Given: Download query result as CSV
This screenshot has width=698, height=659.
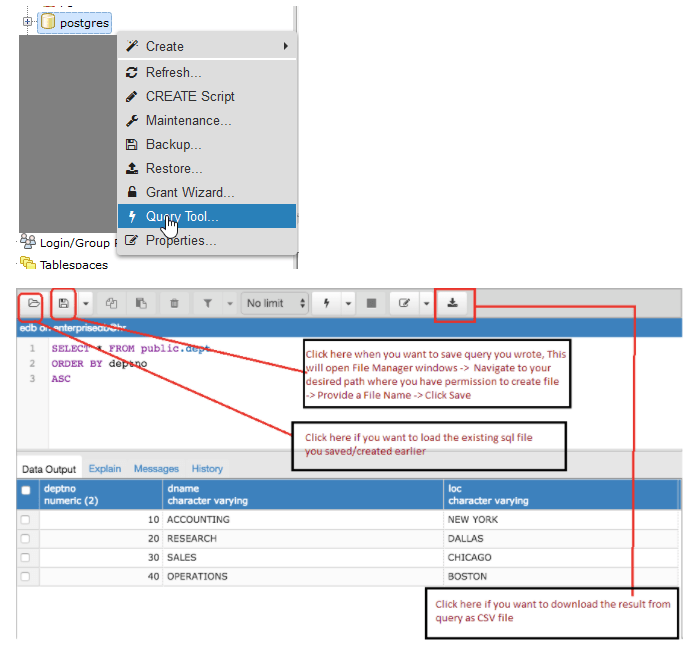Looking at the screenshot, I should pos(453,303).
